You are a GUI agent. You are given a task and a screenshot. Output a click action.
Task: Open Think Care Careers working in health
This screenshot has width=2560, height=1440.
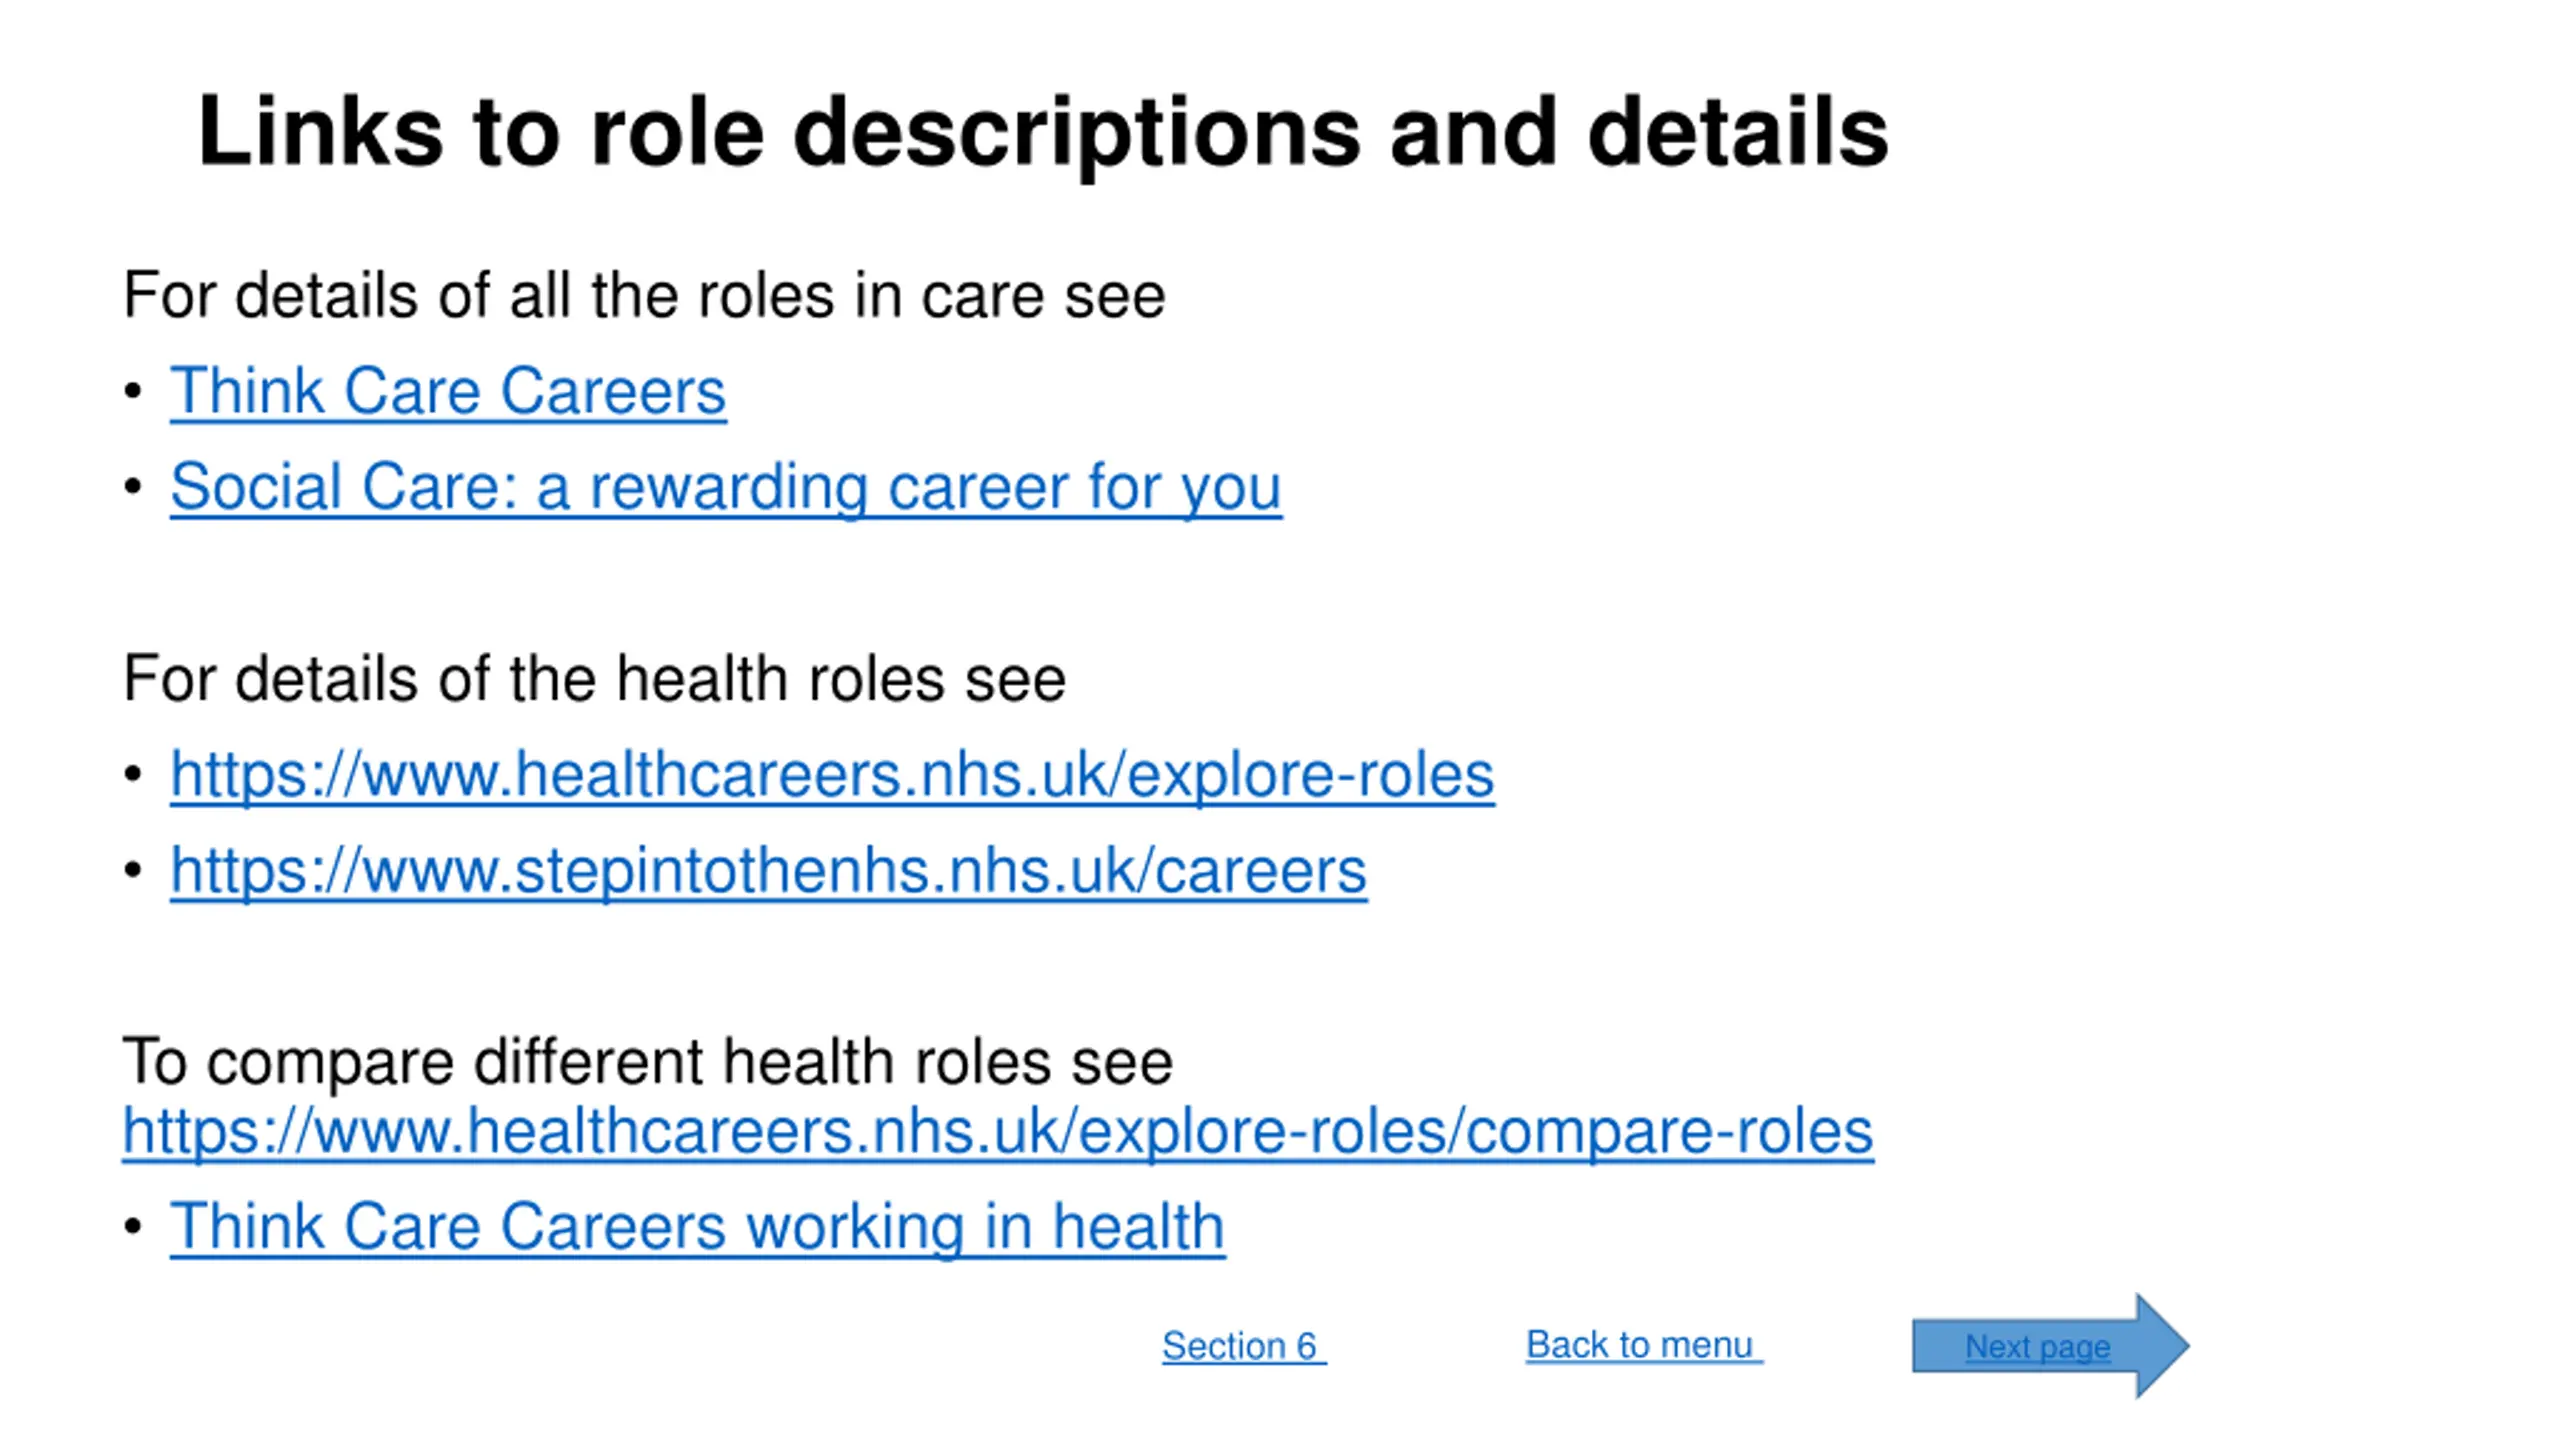tap(697, 1227)
